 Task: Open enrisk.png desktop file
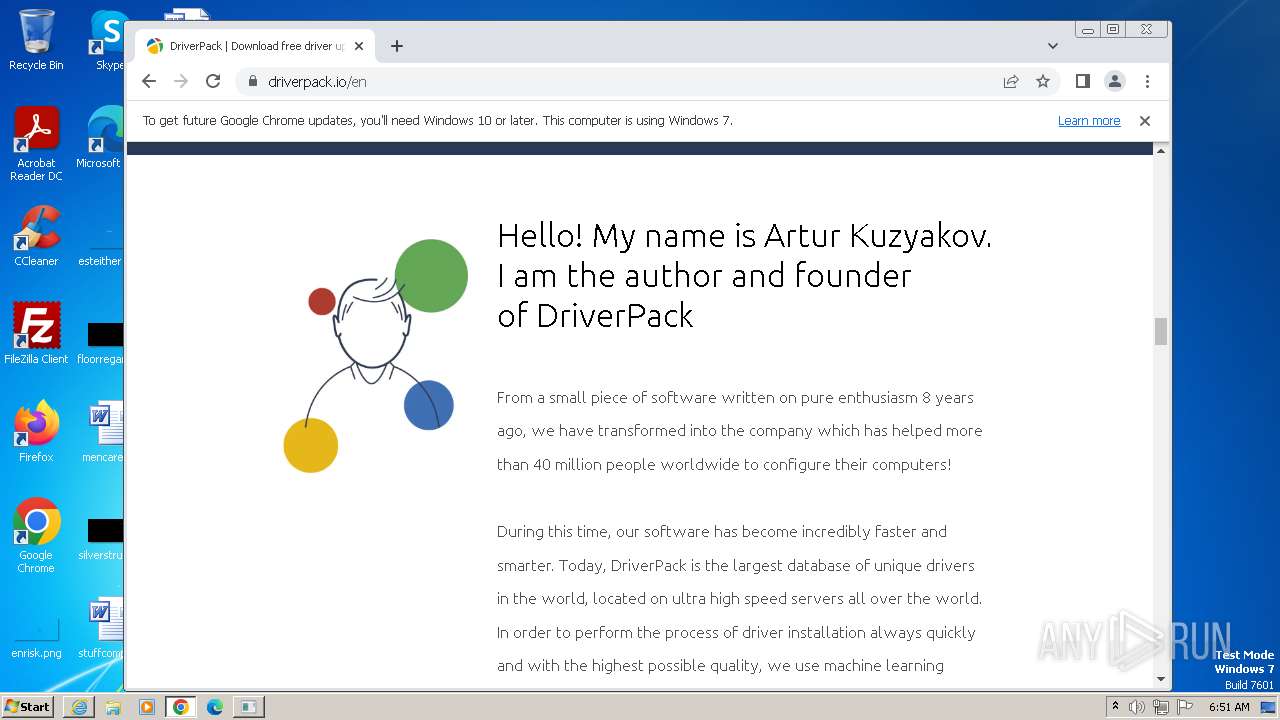coord(36,640)
